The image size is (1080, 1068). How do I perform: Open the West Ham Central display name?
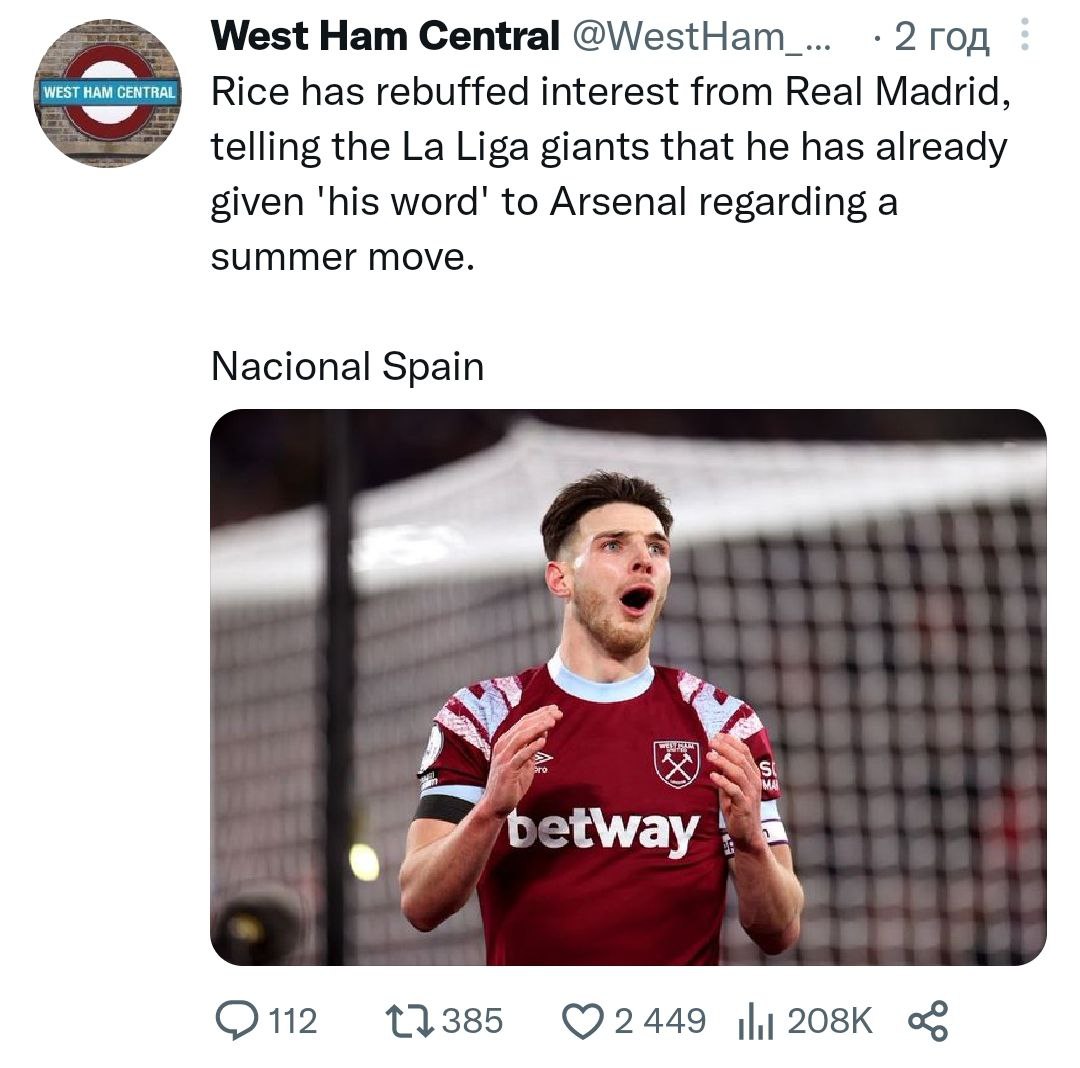(385, 38)
